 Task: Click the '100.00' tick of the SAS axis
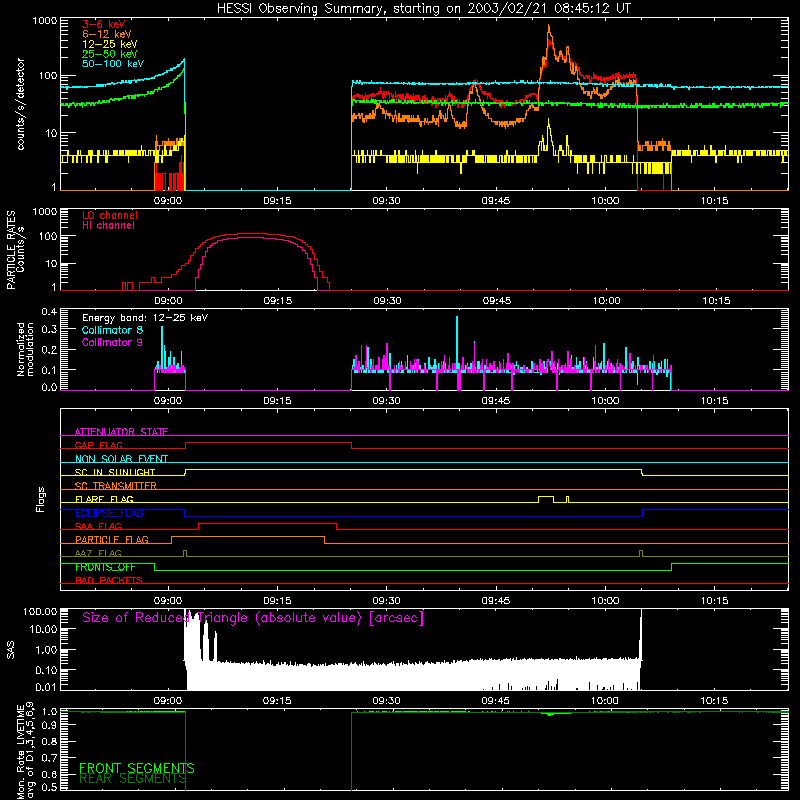pyautogui.click(x=40, y=611)
